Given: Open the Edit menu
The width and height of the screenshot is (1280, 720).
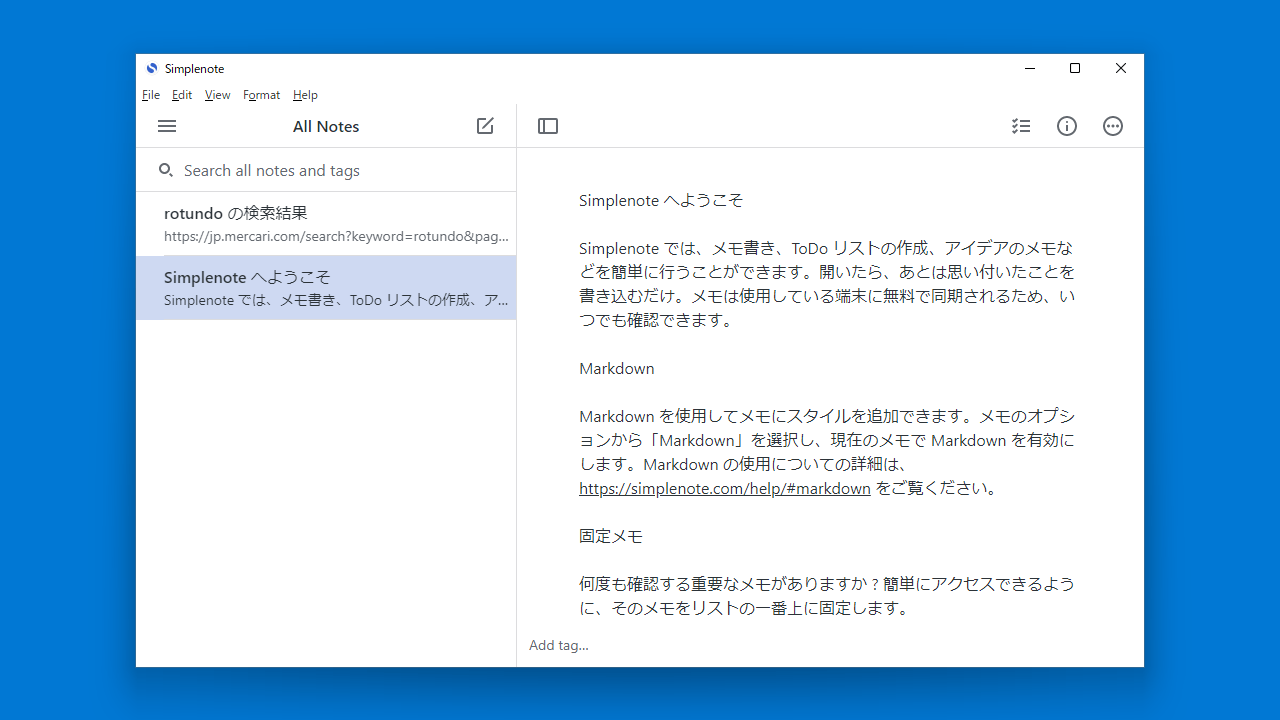Looking at the screenshot, I should 182,95.
